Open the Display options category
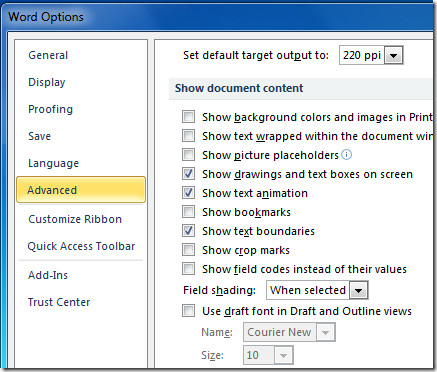This screenshot has width=437, height=372. point(47,82)
